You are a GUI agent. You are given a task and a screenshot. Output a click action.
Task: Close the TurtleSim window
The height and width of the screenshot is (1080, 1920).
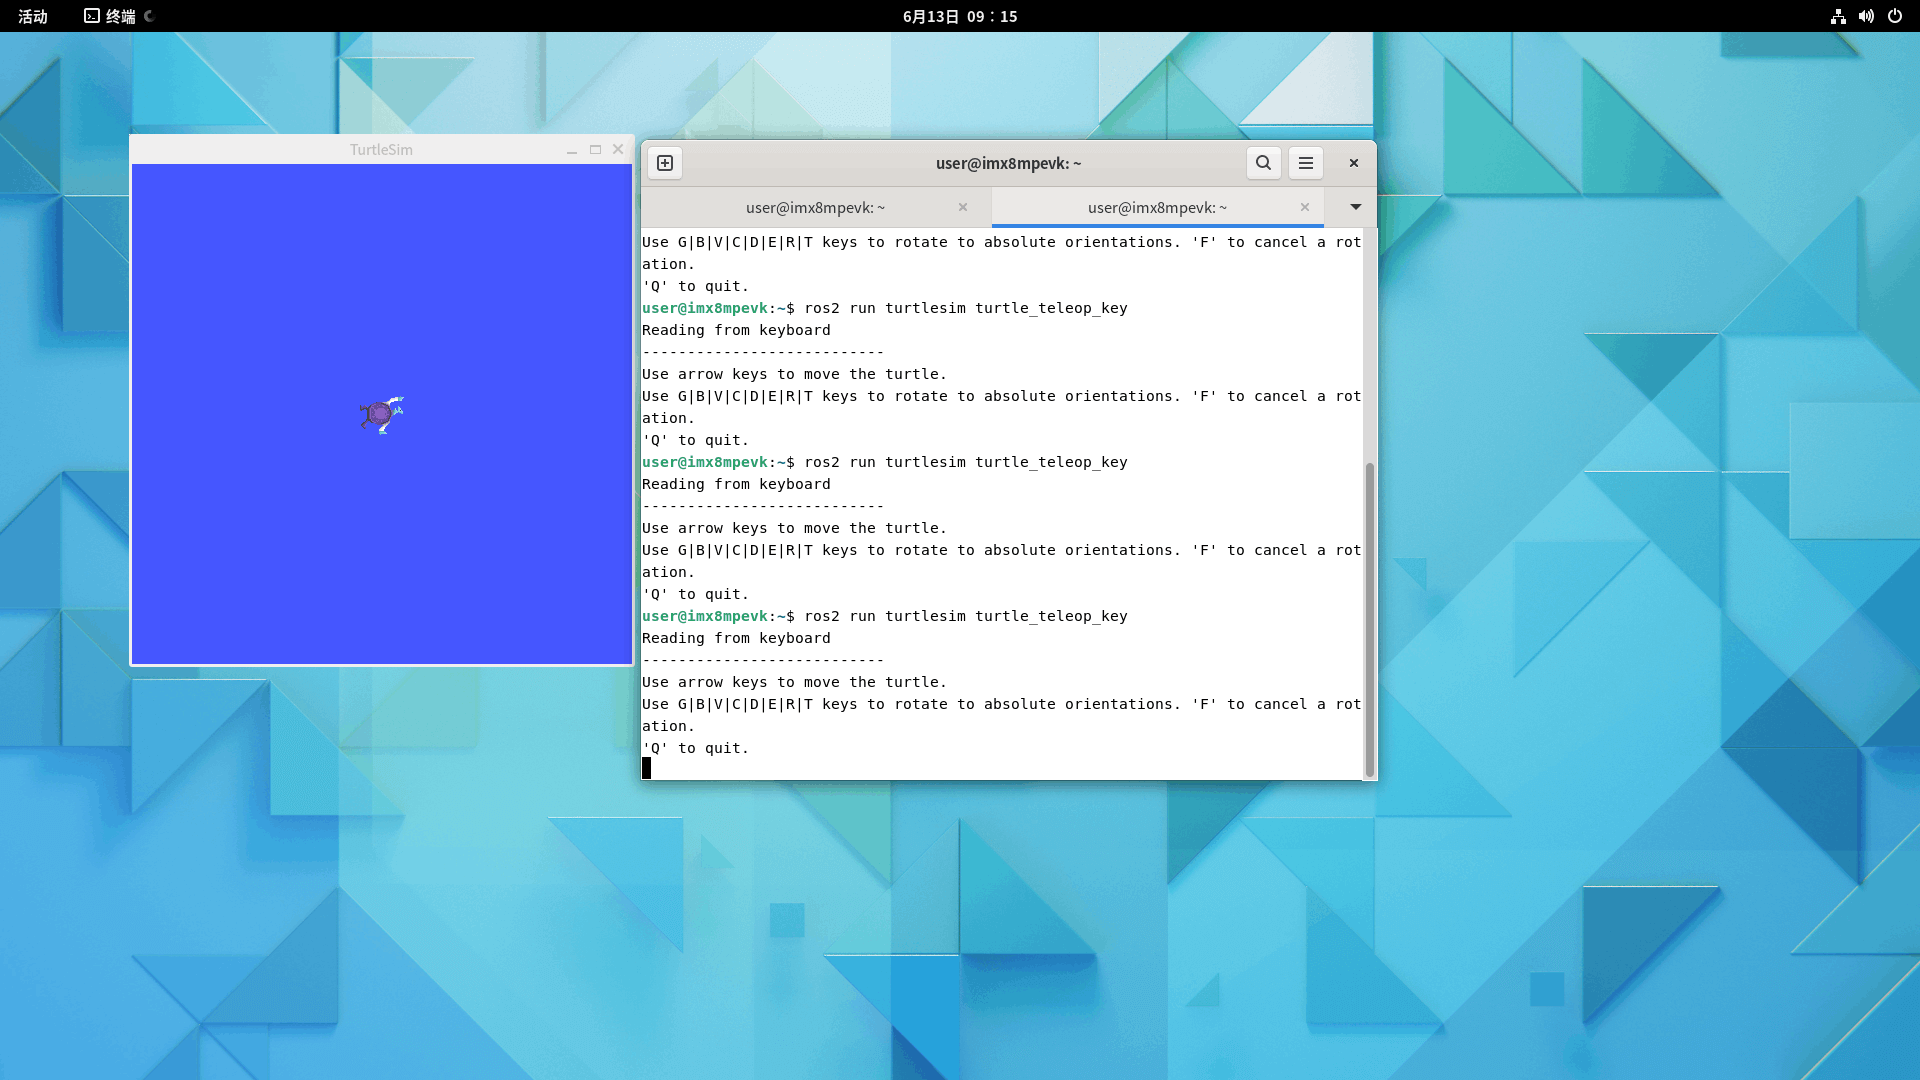[618, 150]
